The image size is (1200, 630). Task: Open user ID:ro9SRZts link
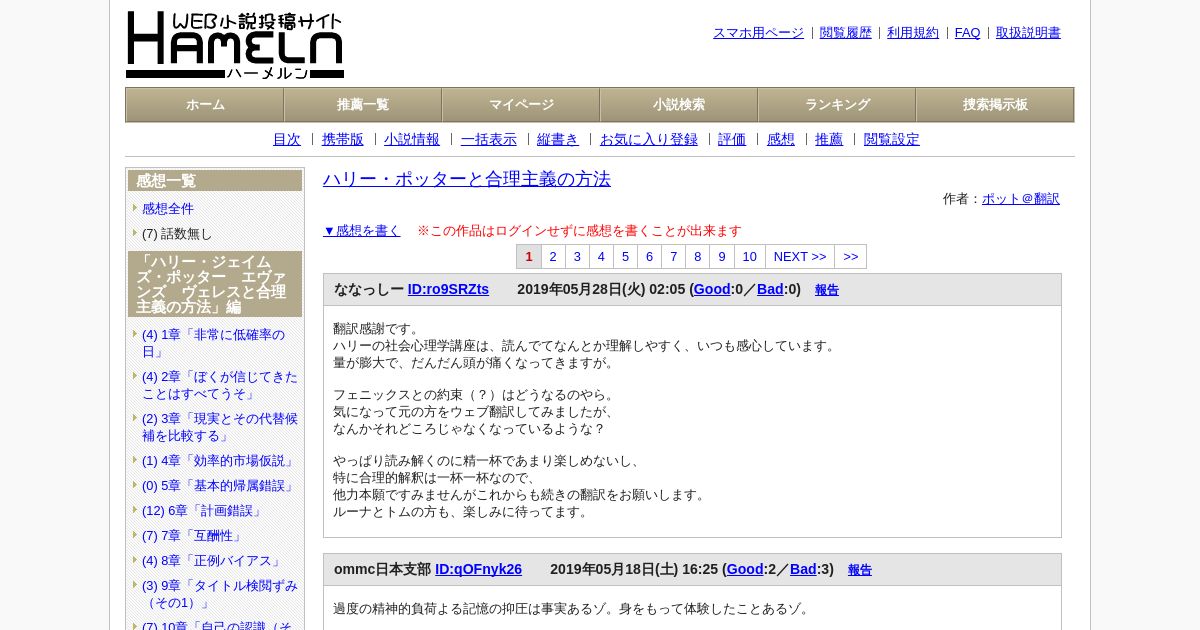(x=448, y=290)
